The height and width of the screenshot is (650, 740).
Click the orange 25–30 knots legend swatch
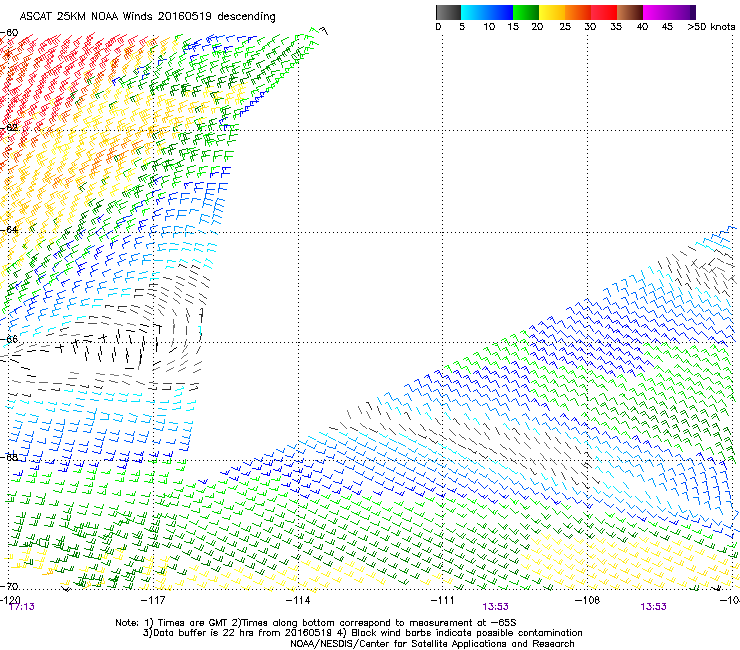pyautogui.click(x=578, y=12)
